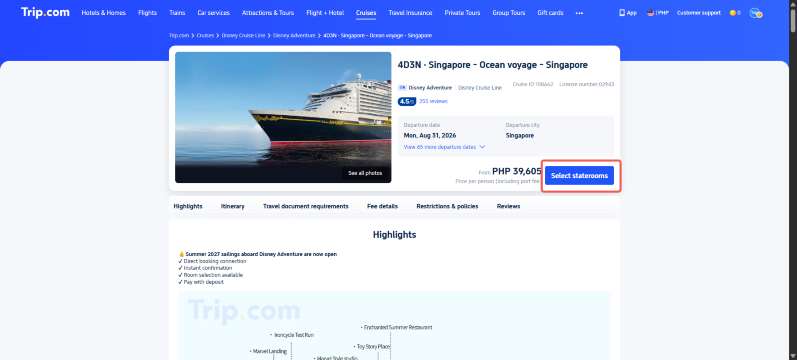Open Attractions & Tours

click(x=268, y=13)
